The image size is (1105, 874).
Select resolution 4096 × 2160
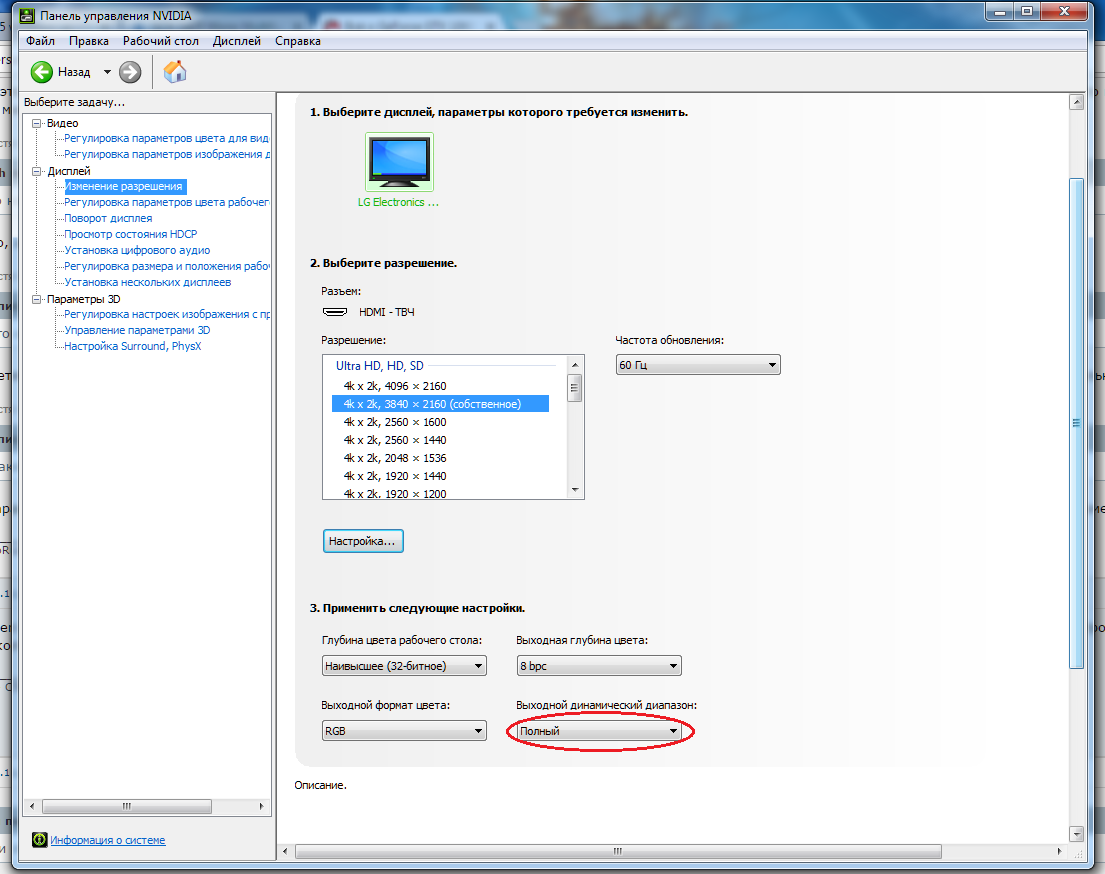click(440, 386)
